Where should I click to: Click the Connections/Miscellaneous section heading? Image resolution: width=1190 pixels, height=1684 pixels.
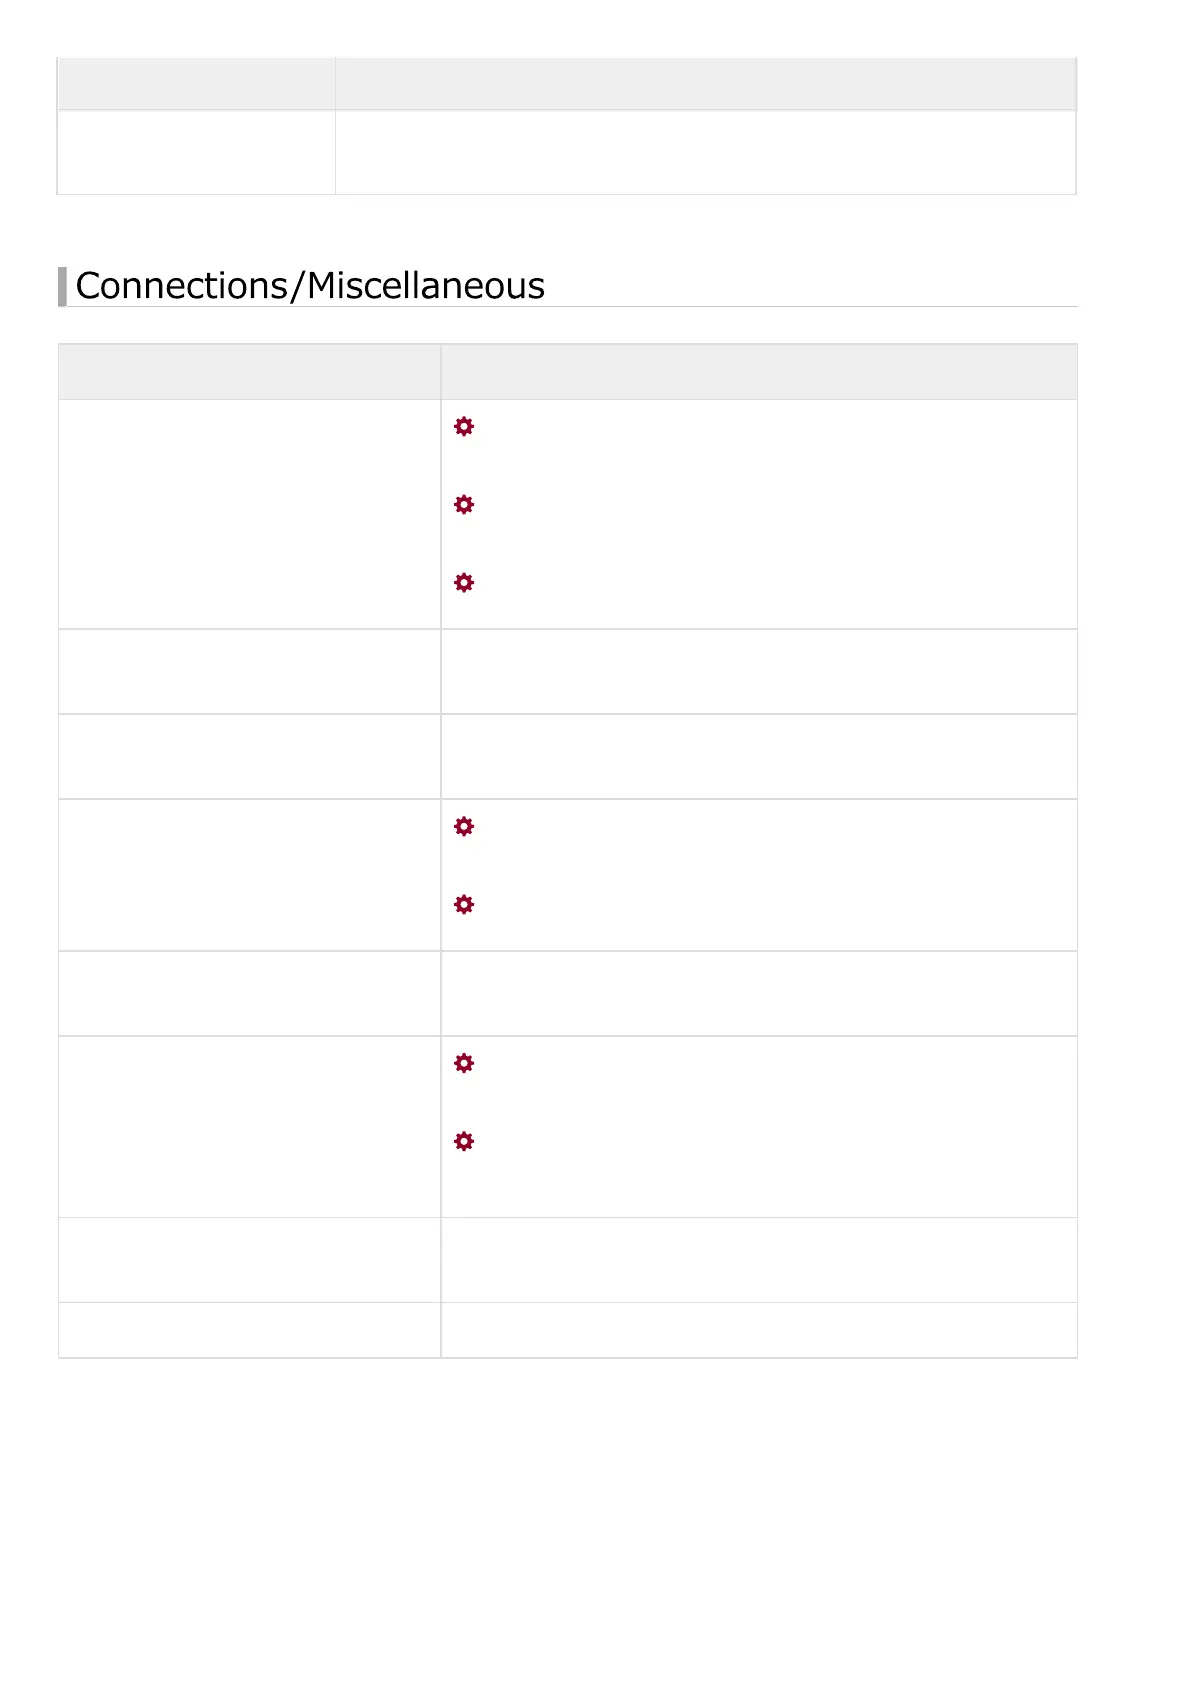click(310, 286)
